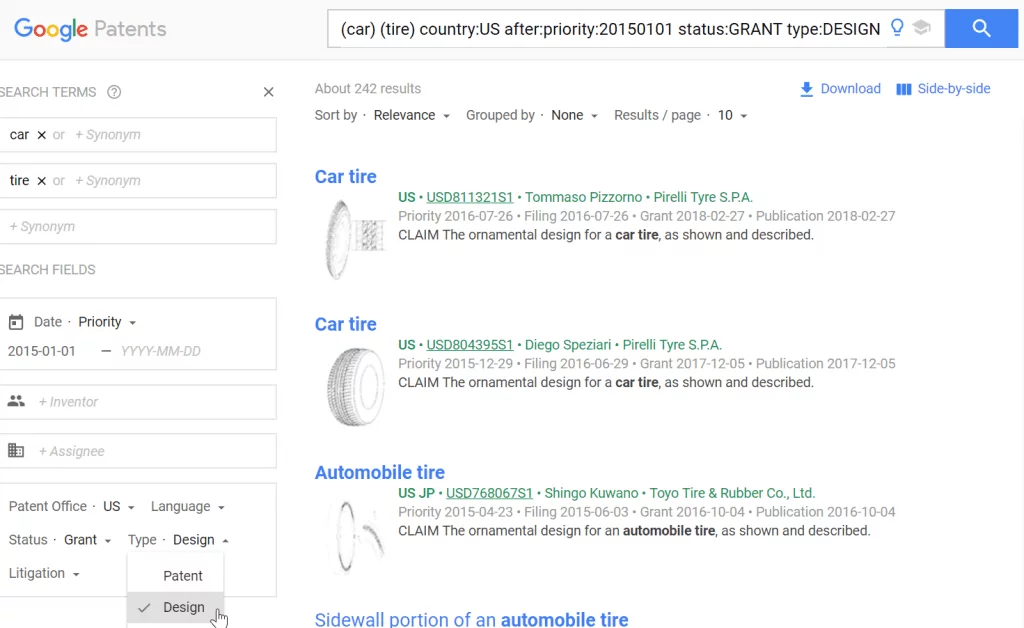The height and width of the screenshot is (628, 1024).
Task: Click the Synonym field next to 'car'
Action: point(108,134)
